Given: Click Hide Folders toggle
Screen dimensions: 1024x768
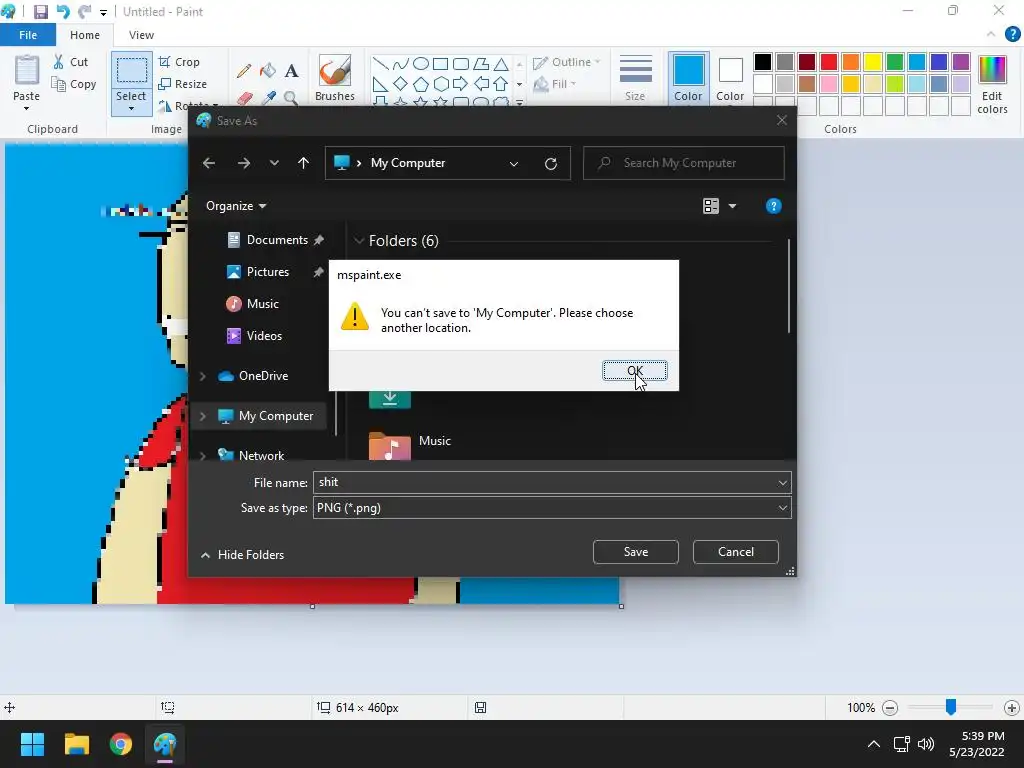Looking at the screenshot, I should (x=242, y=554).
